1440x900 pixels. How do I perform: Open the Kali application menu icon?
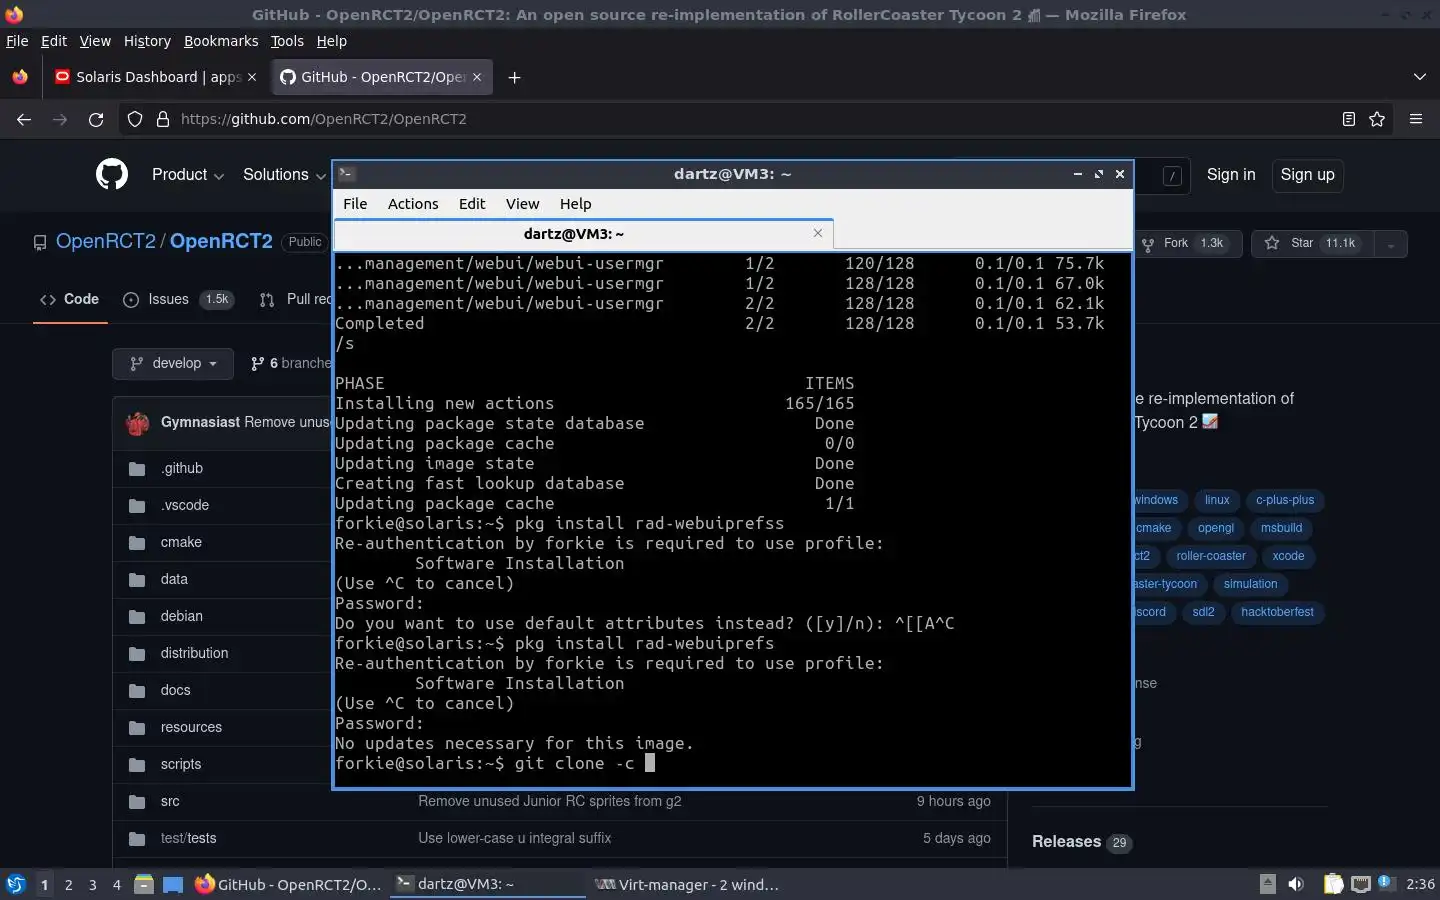tap(16, 884)
